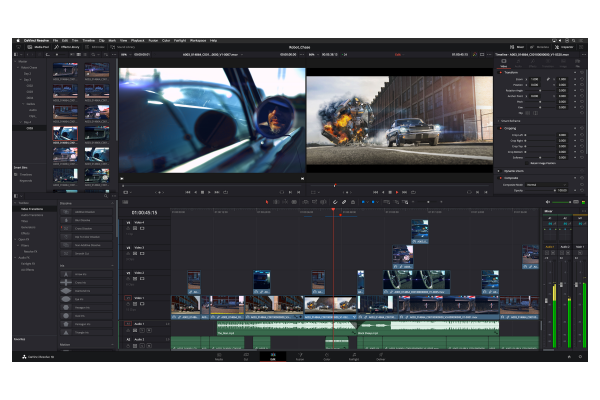Collapse the Toolbox tree in Effects
The width and height of the screenshot is (600, 400).
[x=15, y=203]
